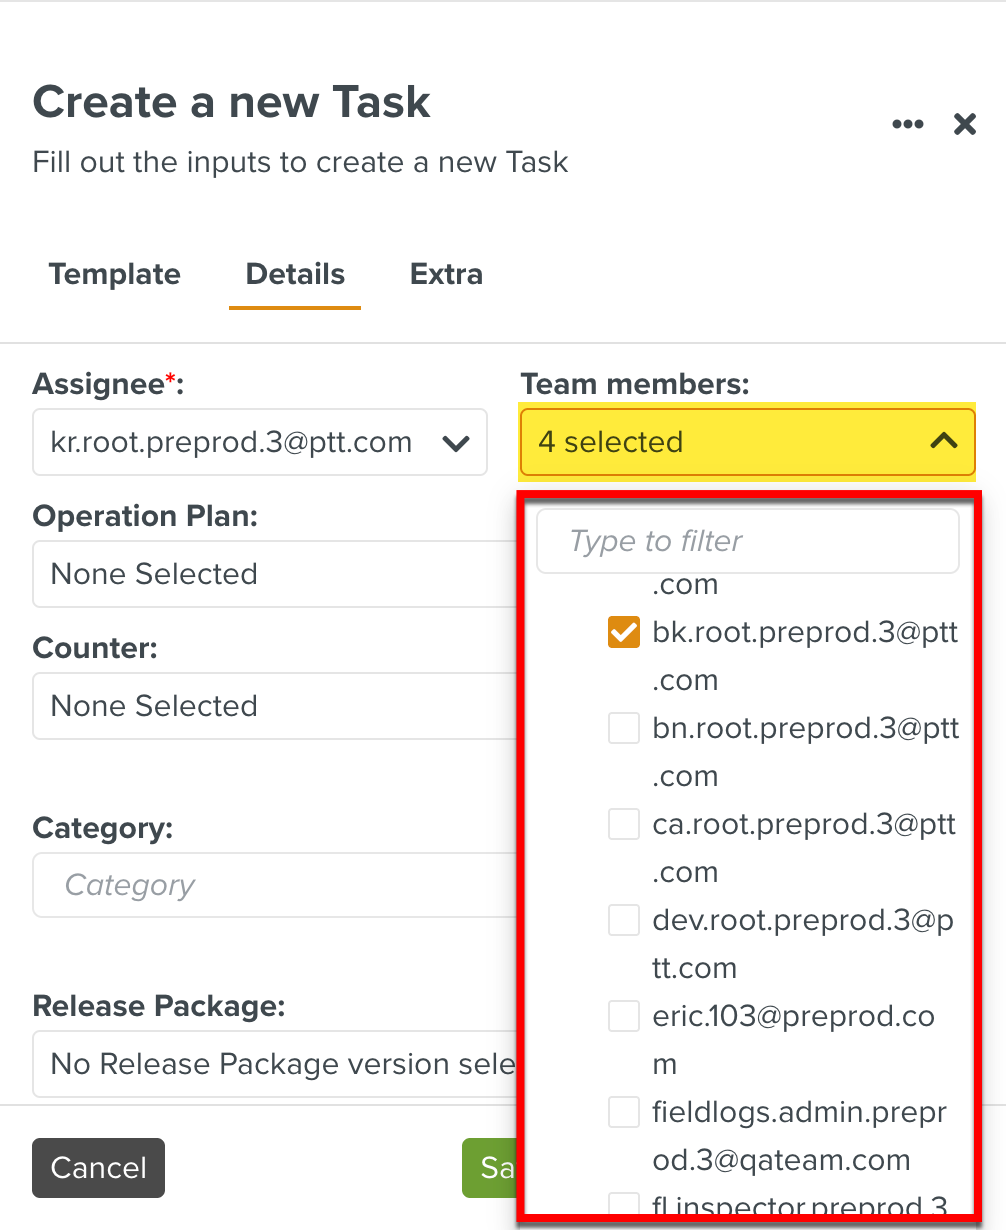Tick the dev.root.preprod.3@ptt.com checkbox
The height and width of the screenshot is (1230, 1006).
pyautogui.click(x=624, y=921)
